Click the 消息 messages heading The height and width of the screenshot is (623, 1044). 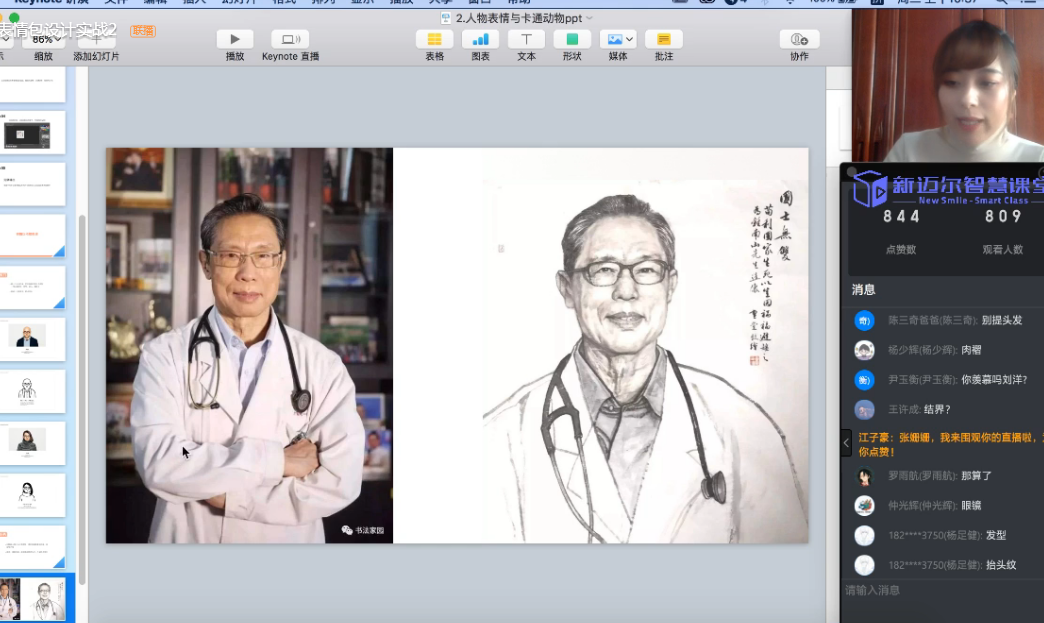pos(864,290)
